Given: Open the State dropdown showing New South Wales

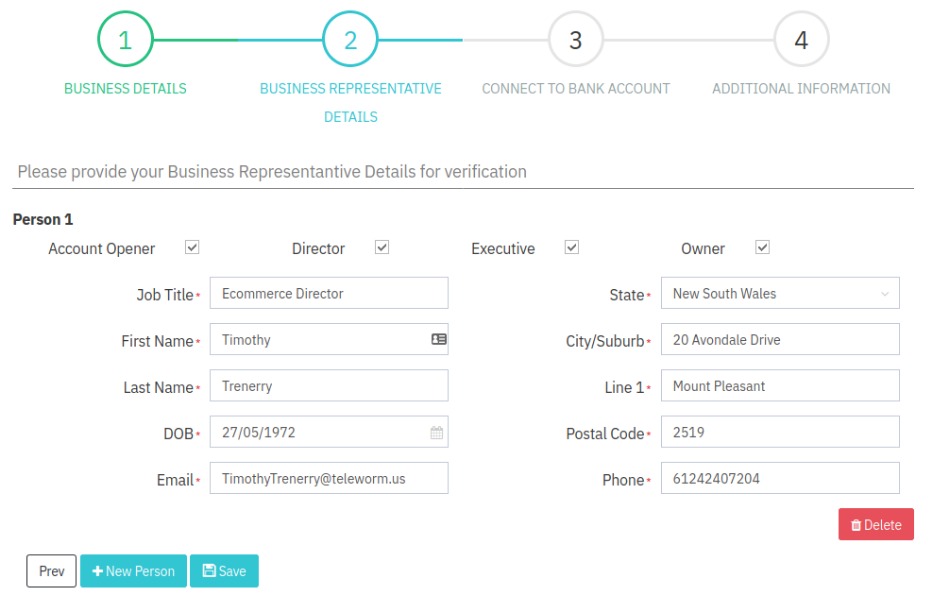Looking at the screenshot, I should click(780, 293).
